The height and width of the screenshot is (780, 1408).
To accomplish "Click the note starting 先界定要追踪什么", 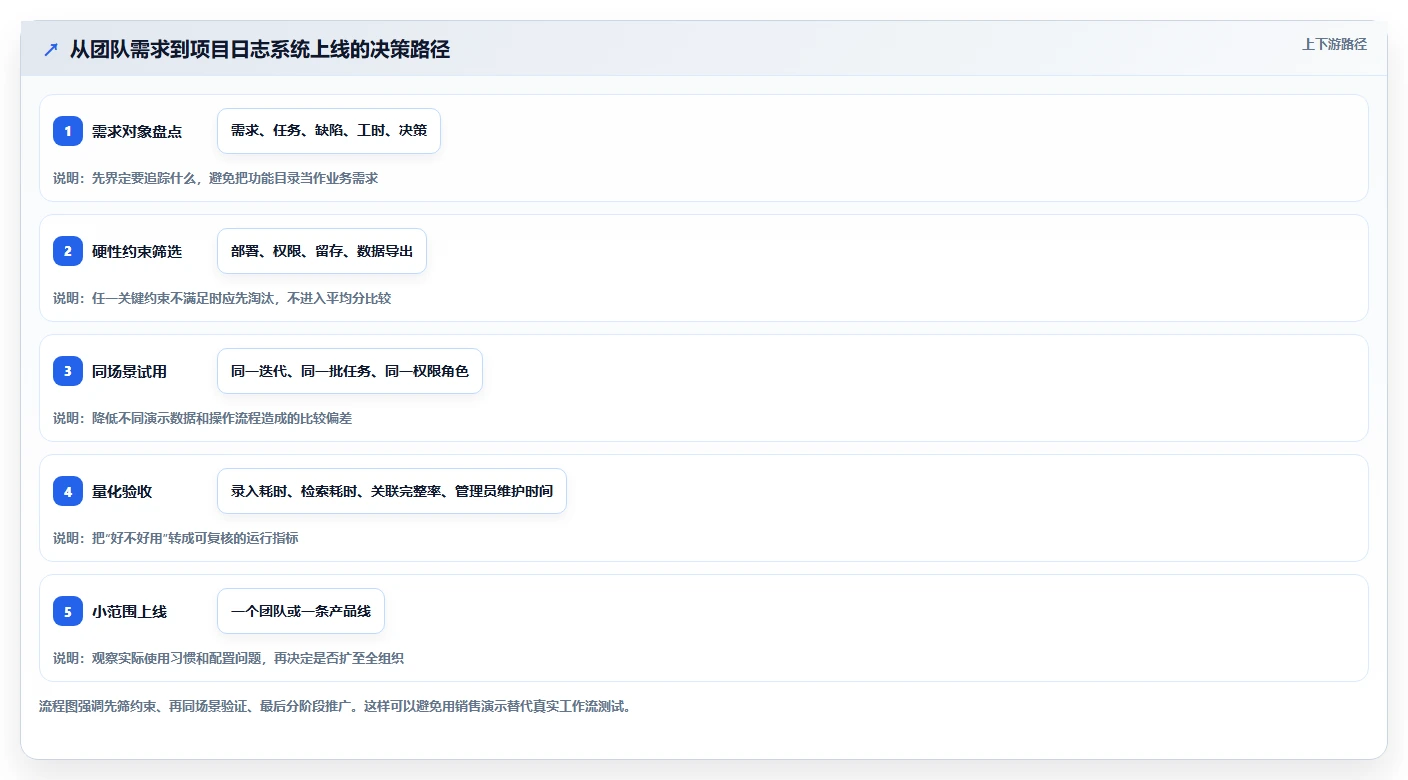I will pos(216,178).
